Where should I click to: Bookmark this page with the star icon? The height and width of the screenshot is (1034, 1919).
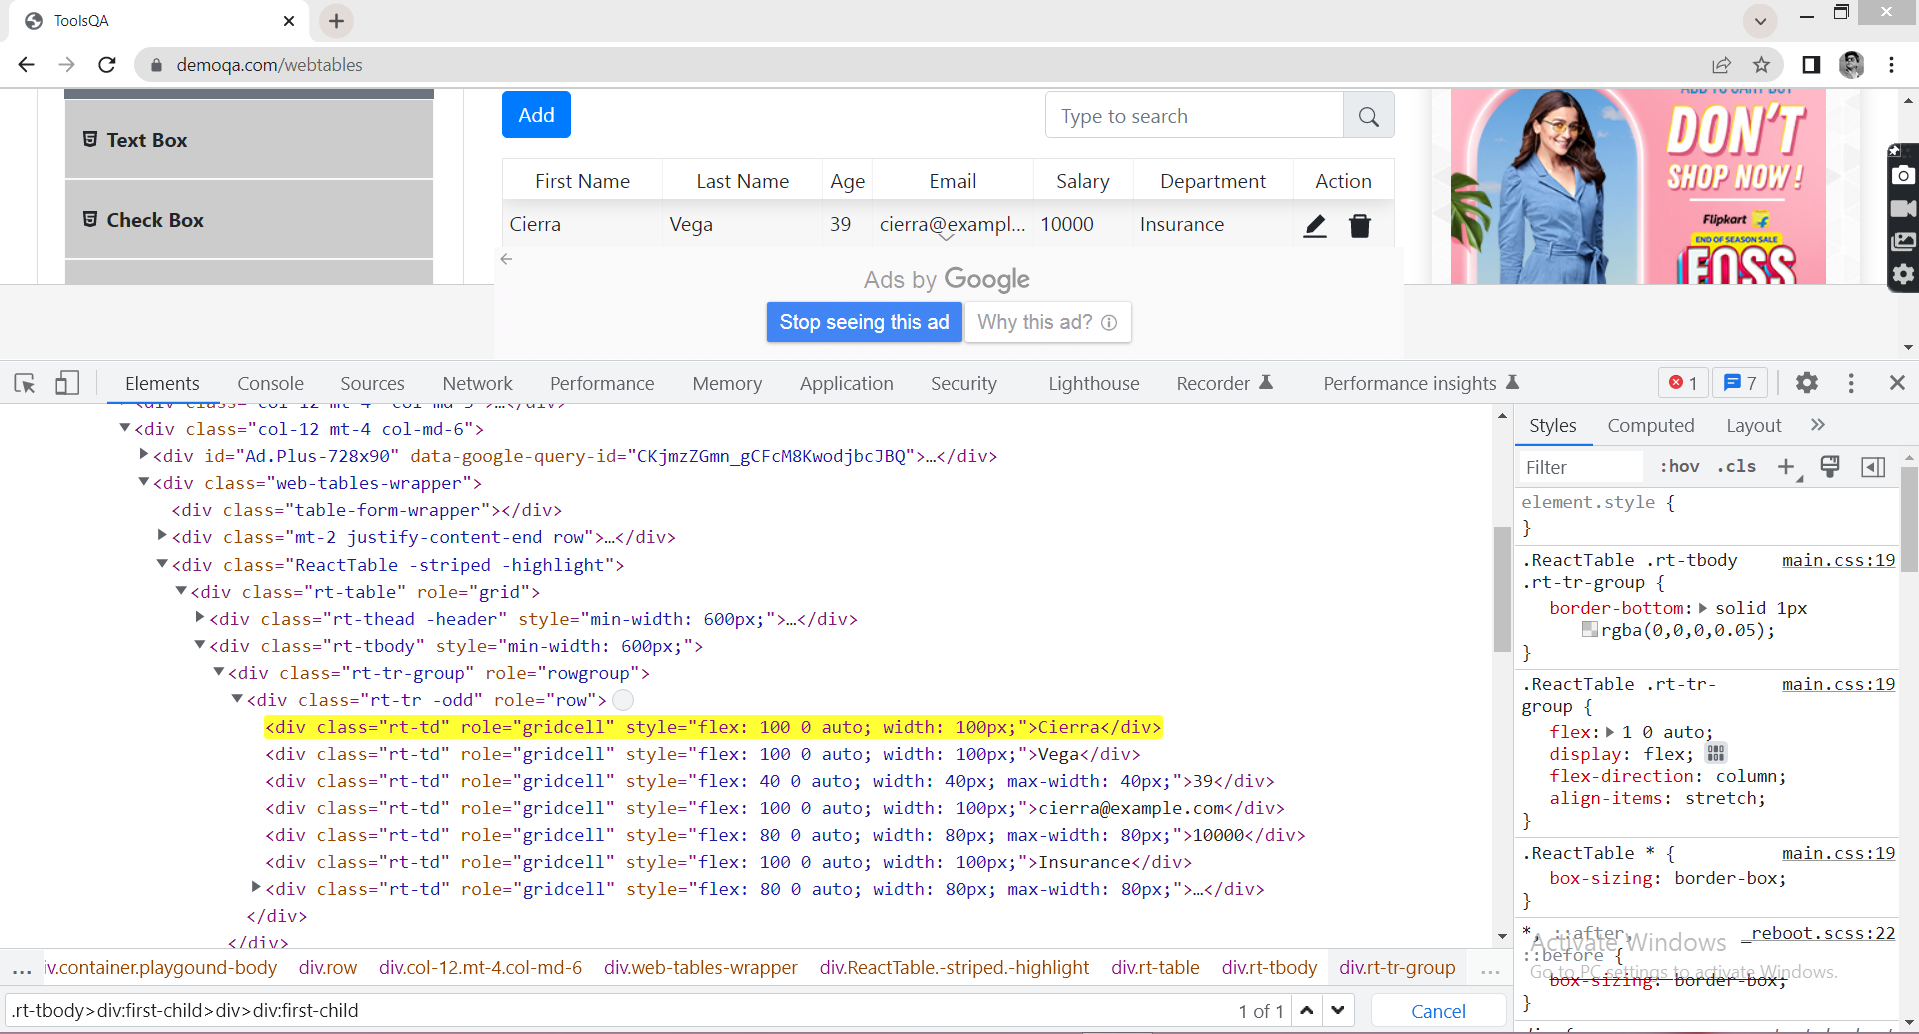[x=1761, y=65]
